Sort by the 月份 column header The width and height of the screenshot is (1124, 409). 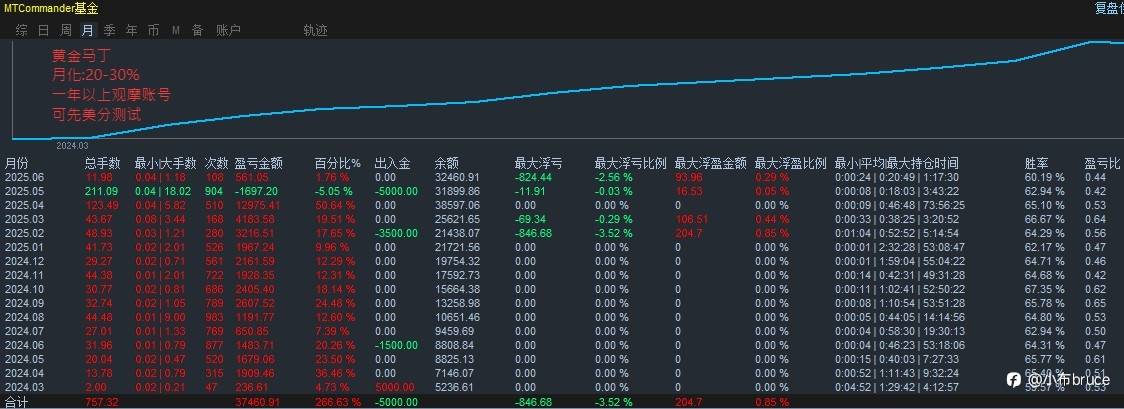(x=17, y=163)
